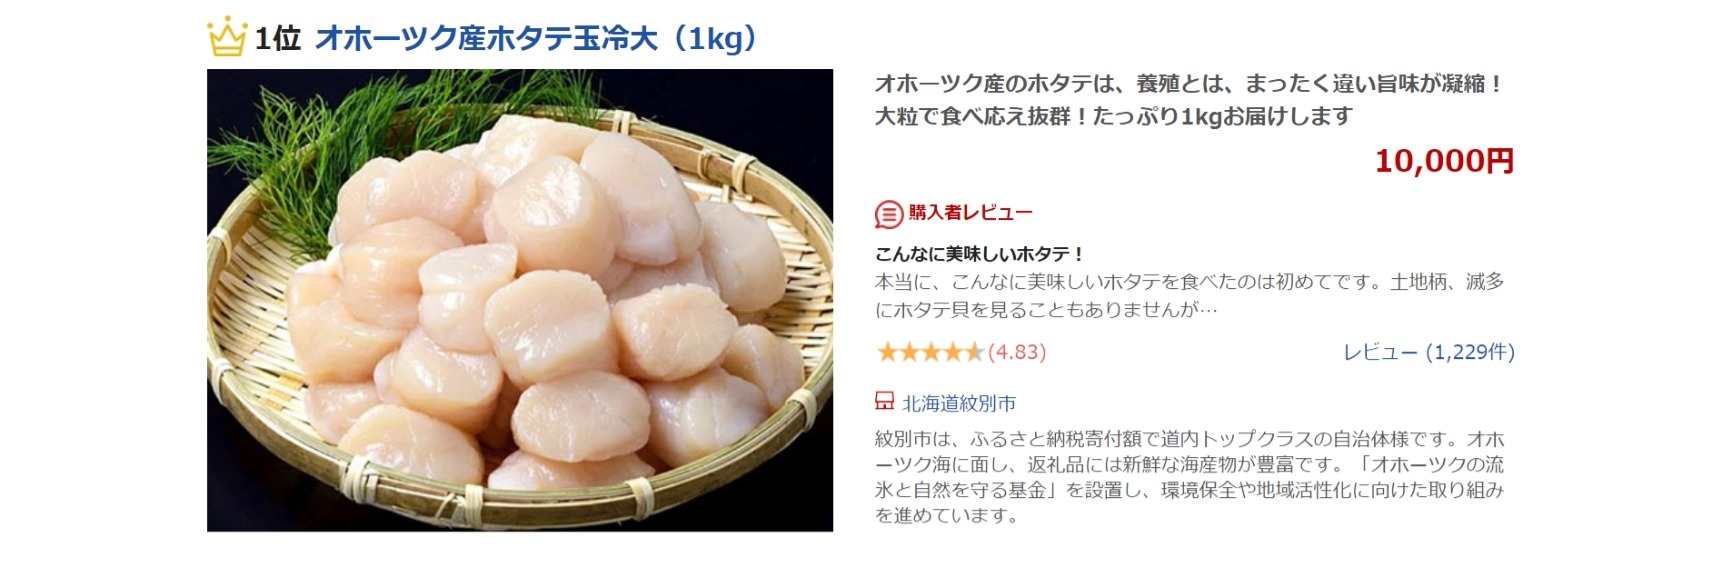
Task: Open the オホーツク産ホタテ玉冷大（1kg） title link
Action: coord(536,39)
